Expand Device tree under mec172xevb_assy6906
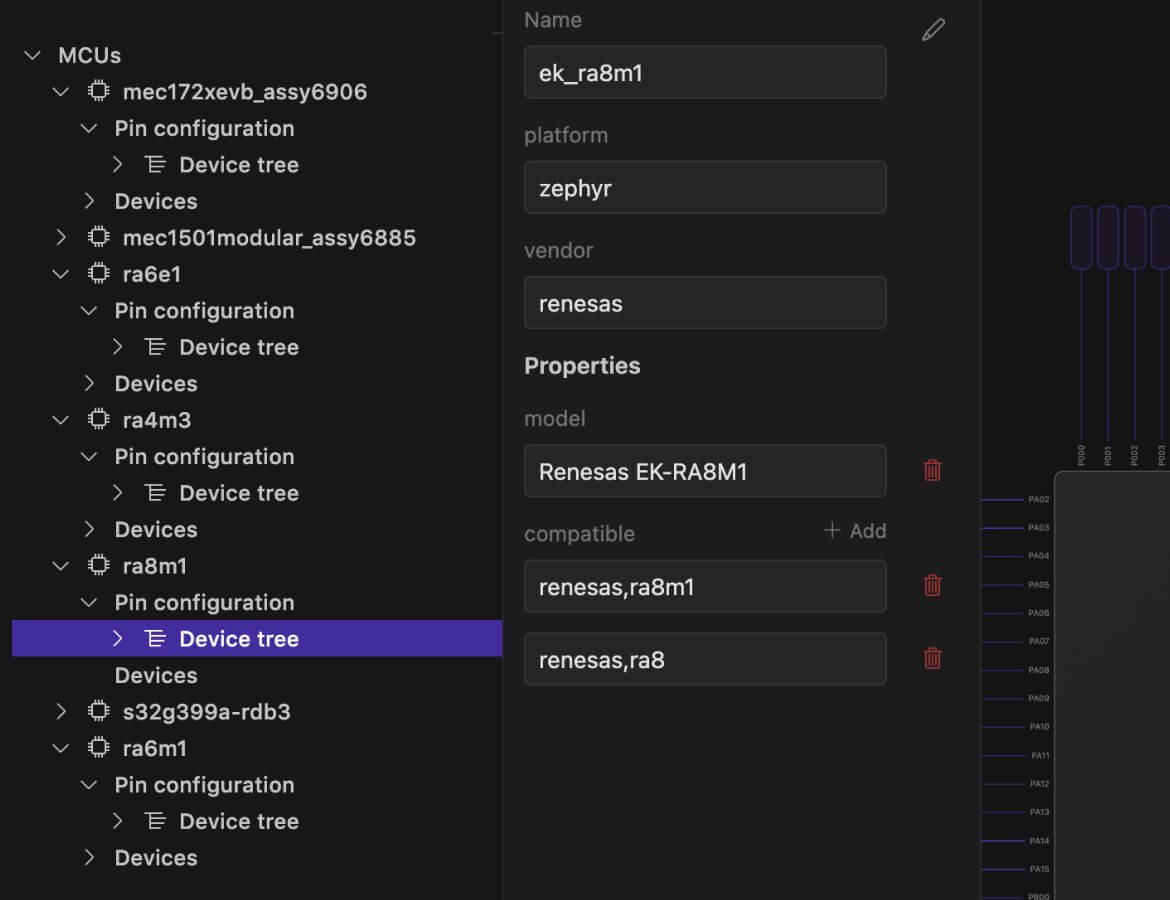This screenshot has height=900, width=1170. pyautogui.click(x=118, y=164)
